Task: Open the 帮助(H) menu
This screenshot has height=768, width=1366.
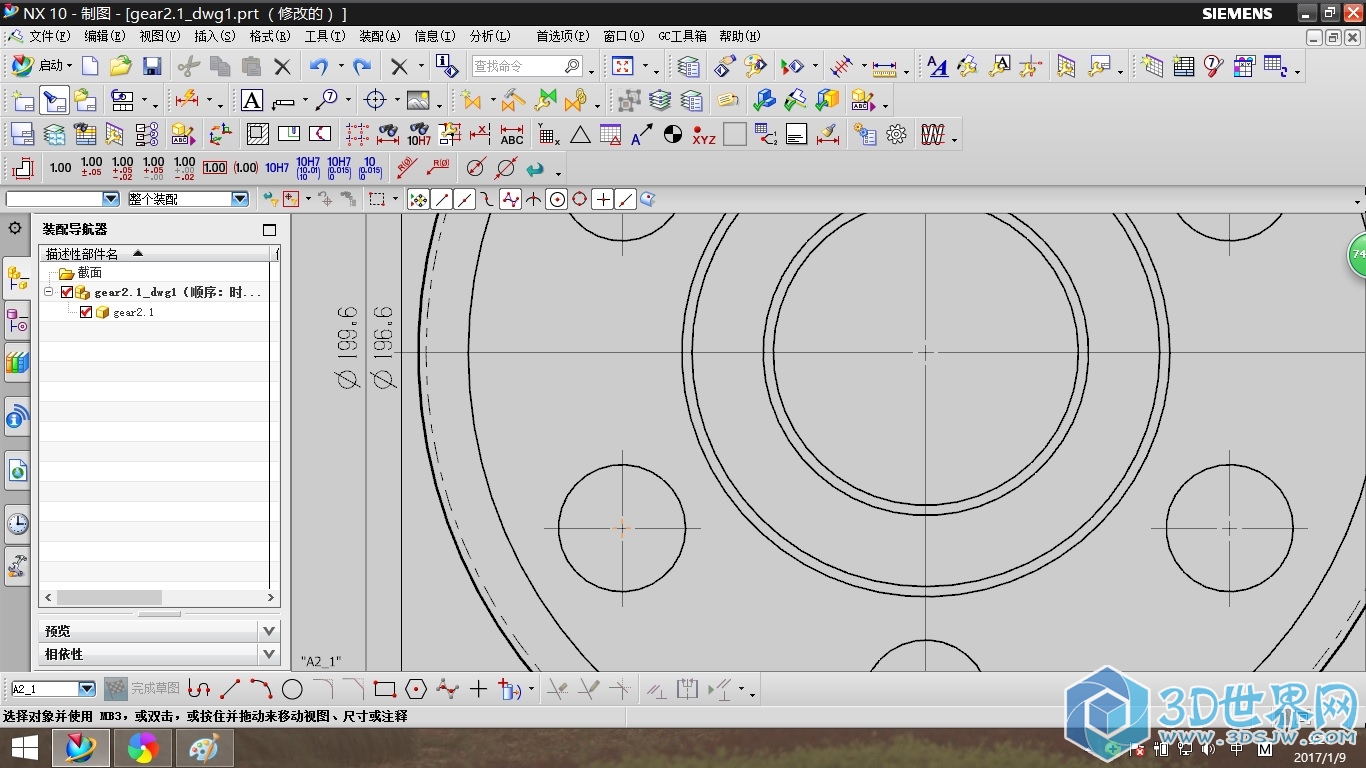Action: 739,35
